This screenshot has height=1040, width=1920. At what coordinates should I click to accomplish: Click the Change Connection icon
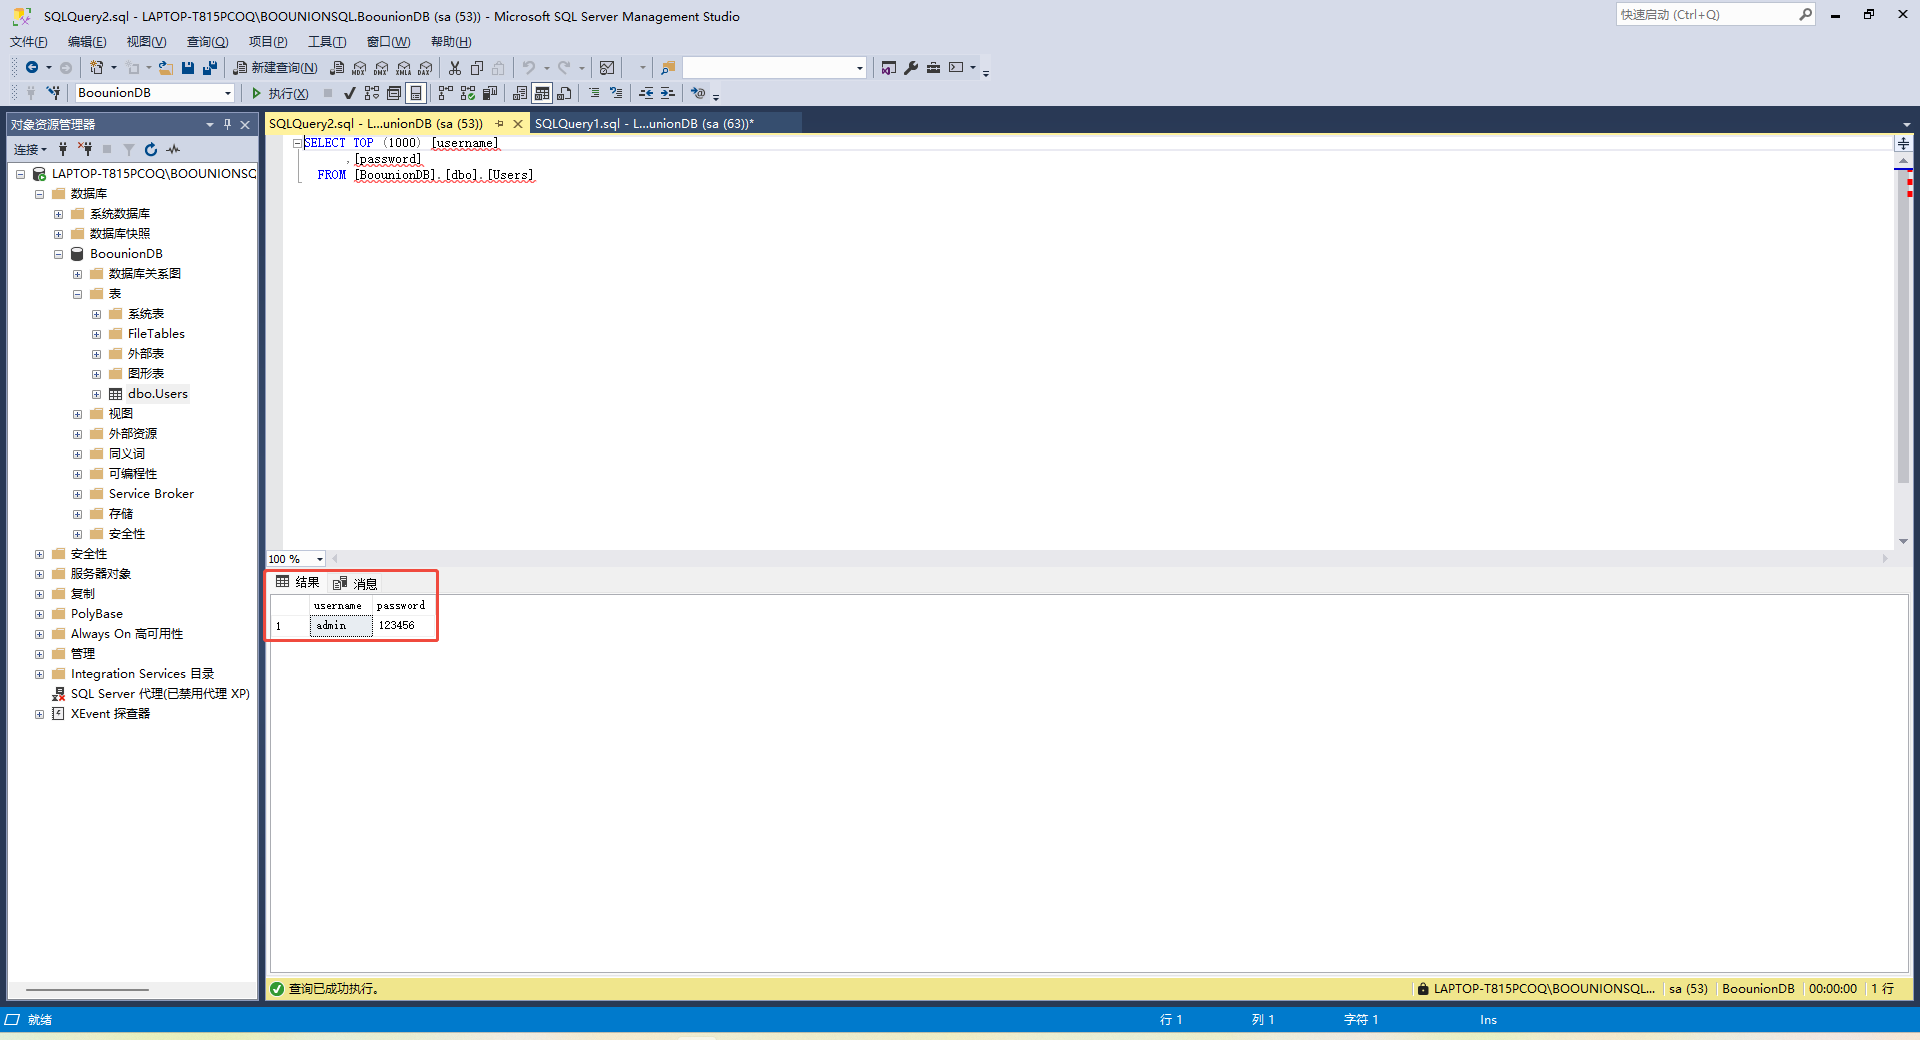pyautogui.click(x=53, y=93)
